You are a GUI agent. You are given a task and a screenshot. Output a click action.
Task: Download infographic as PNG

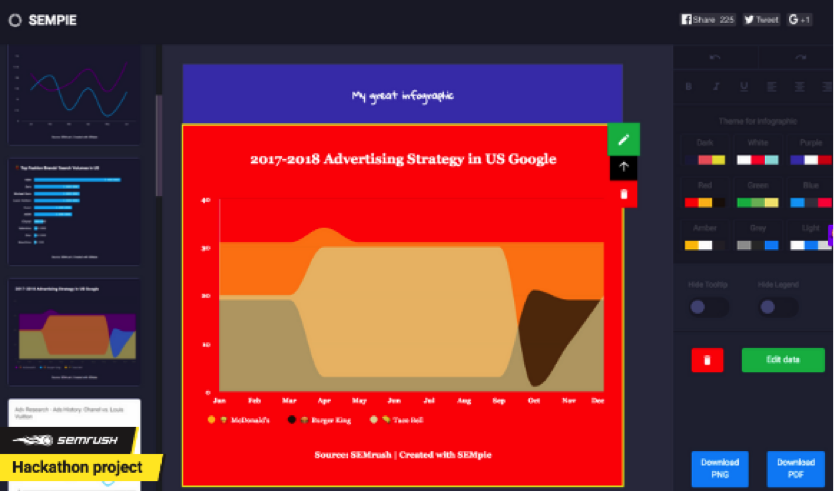click(720, 469)
